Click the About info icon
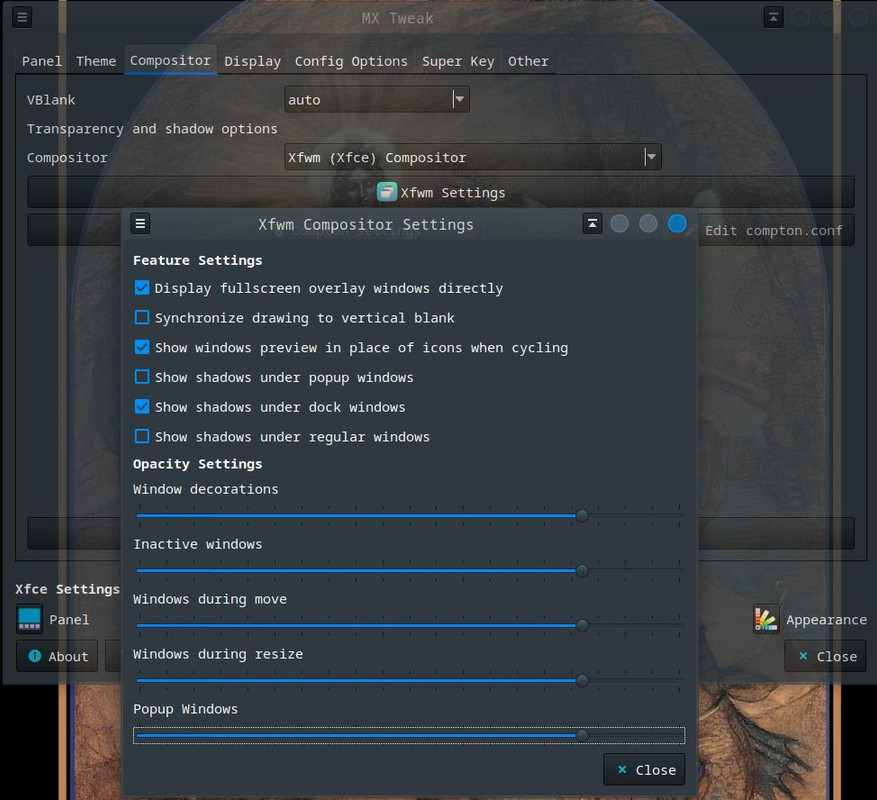 35,656
